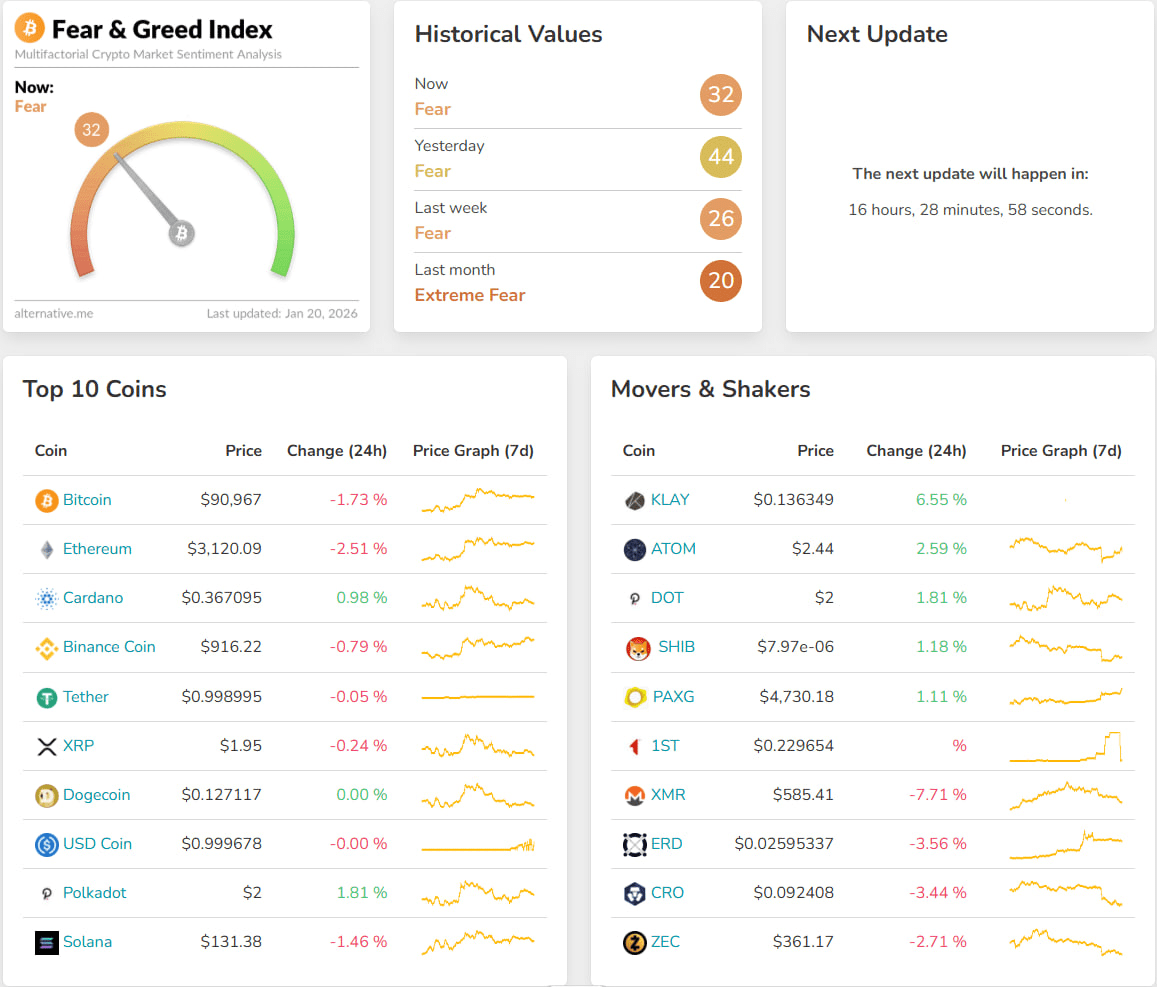Click the DOT icon in Movers & Shakers

tap(635, 598)
